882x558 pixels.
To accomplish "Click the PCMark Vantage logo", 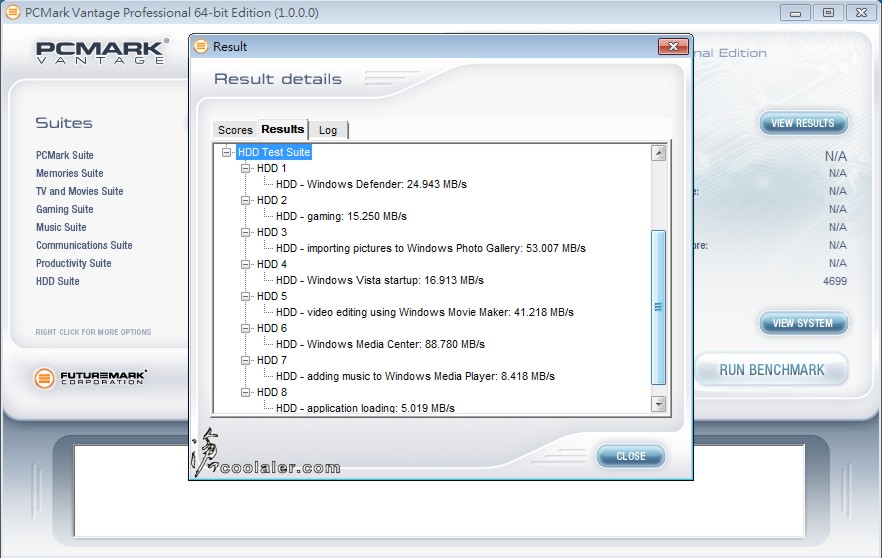I will pos(102,52).
